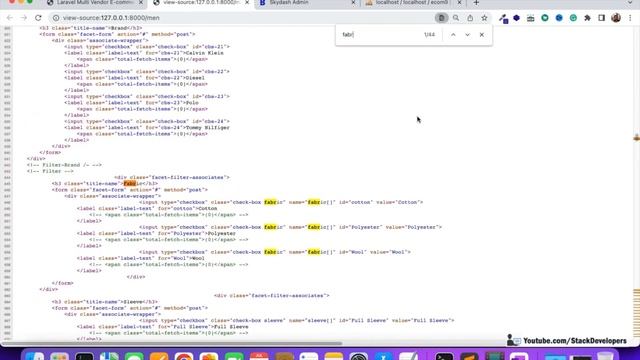Open the dark blue hexagon extension
The width and height of the screenshot is (640, 360).
(516, 18)
